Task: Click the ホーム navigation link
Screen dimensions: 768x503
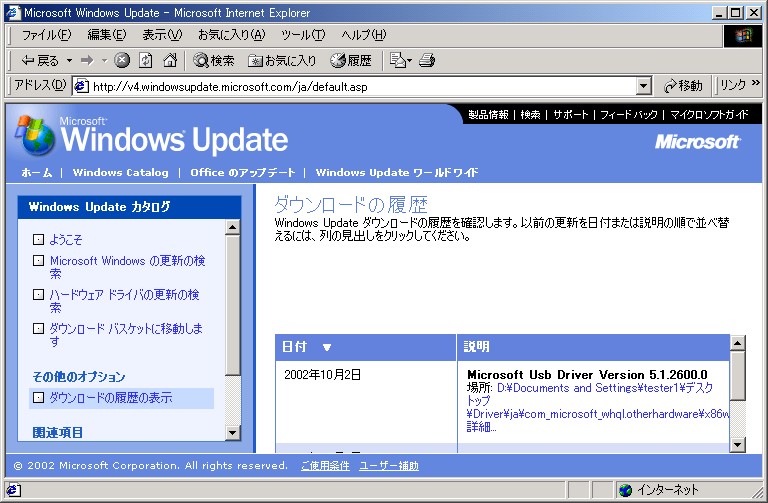Action: (x=37, y=172)
